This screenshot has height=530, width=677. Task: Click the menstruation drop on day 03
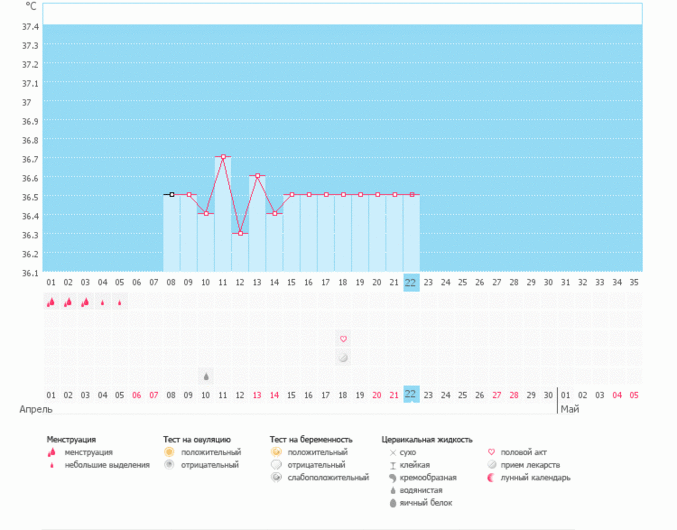tap(85, 301)
